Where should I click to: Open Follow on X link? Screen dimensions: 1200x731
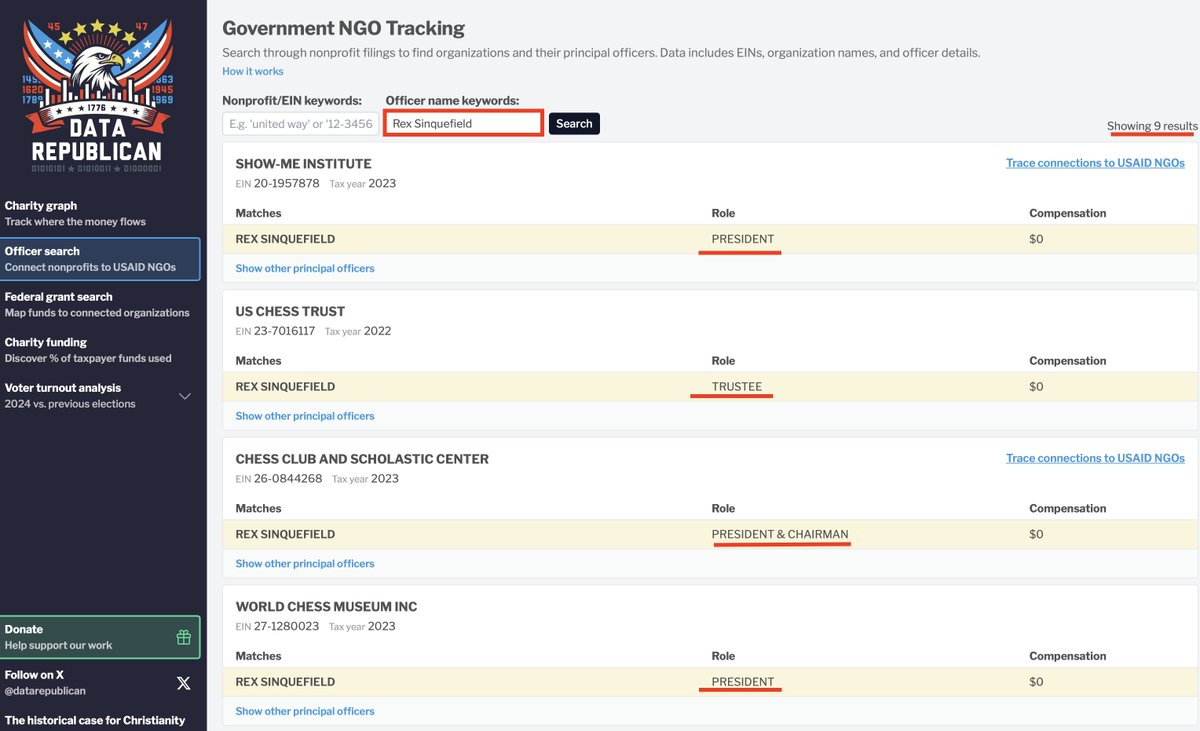[100, 683]
